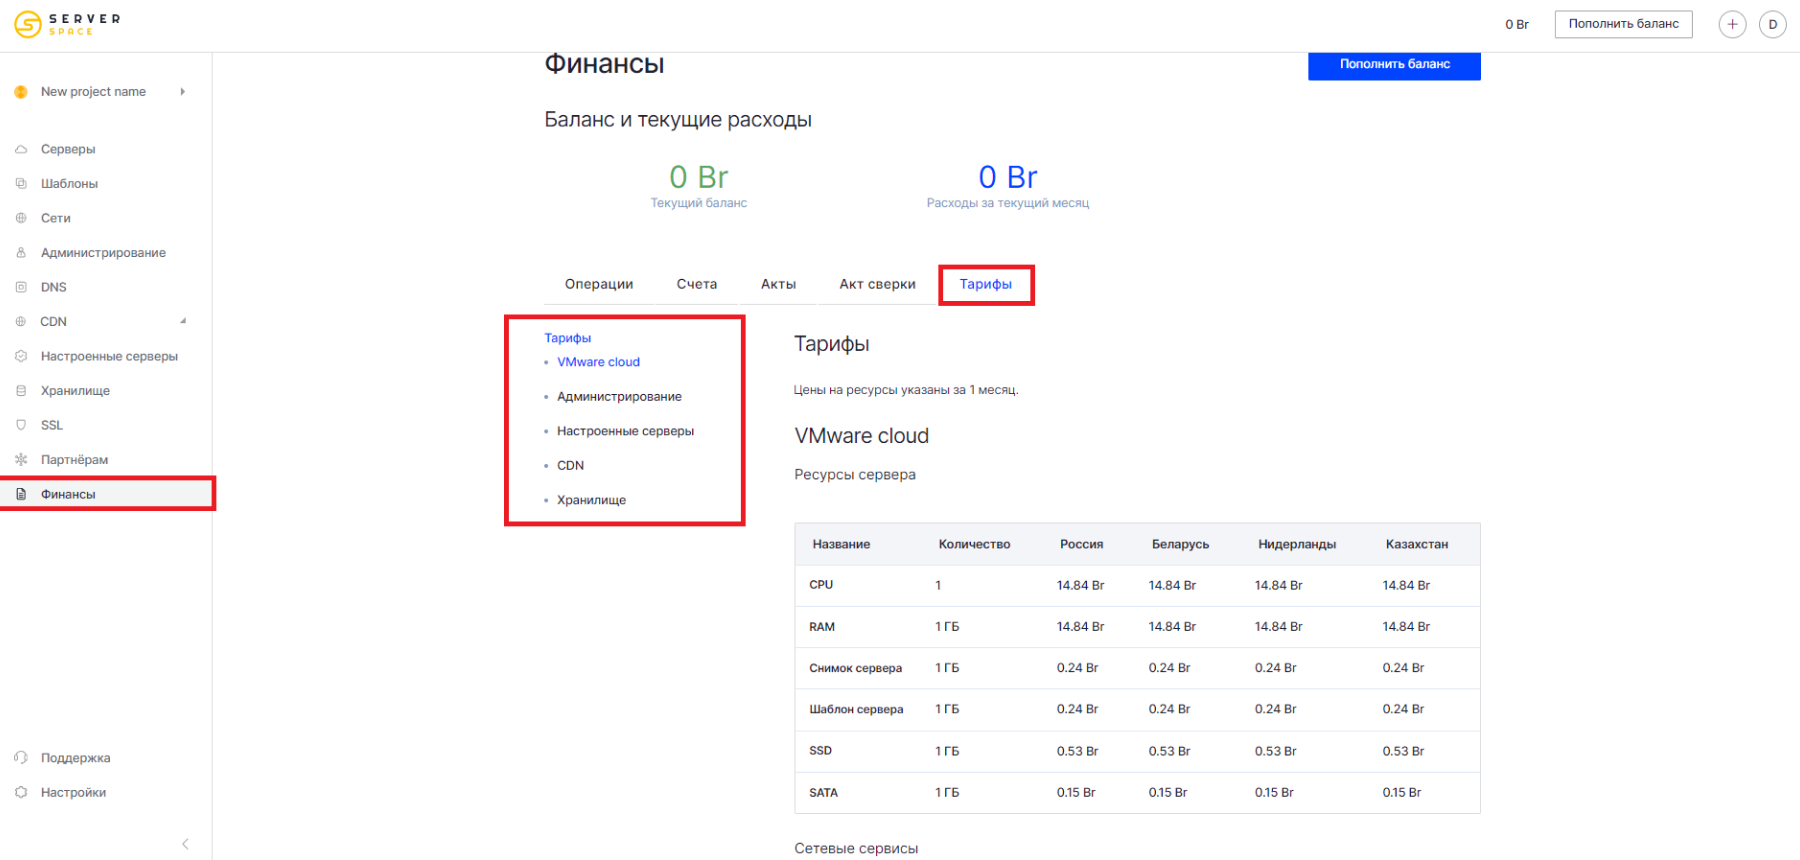Open the DNS sidebar icon

point(21,287)
